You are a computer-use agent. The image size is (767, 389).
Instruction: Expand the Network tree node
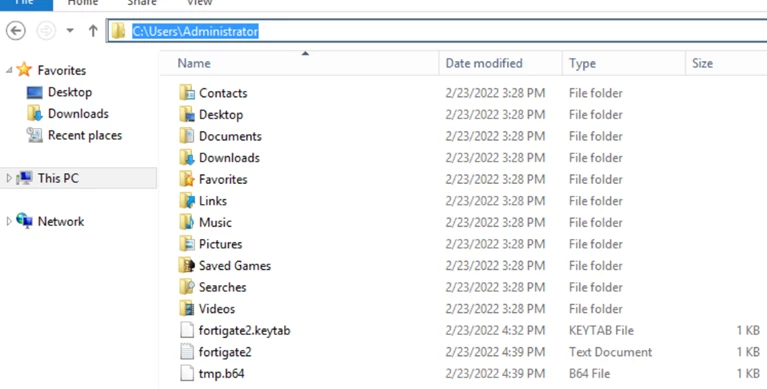tap(8, 221)
